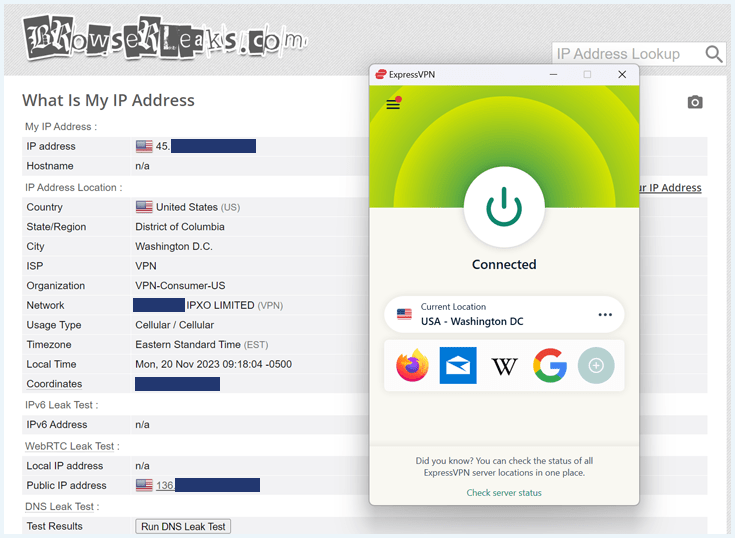
Task: Select 'Eastern Standard Time' timezone value
Action: click(188, 344)
